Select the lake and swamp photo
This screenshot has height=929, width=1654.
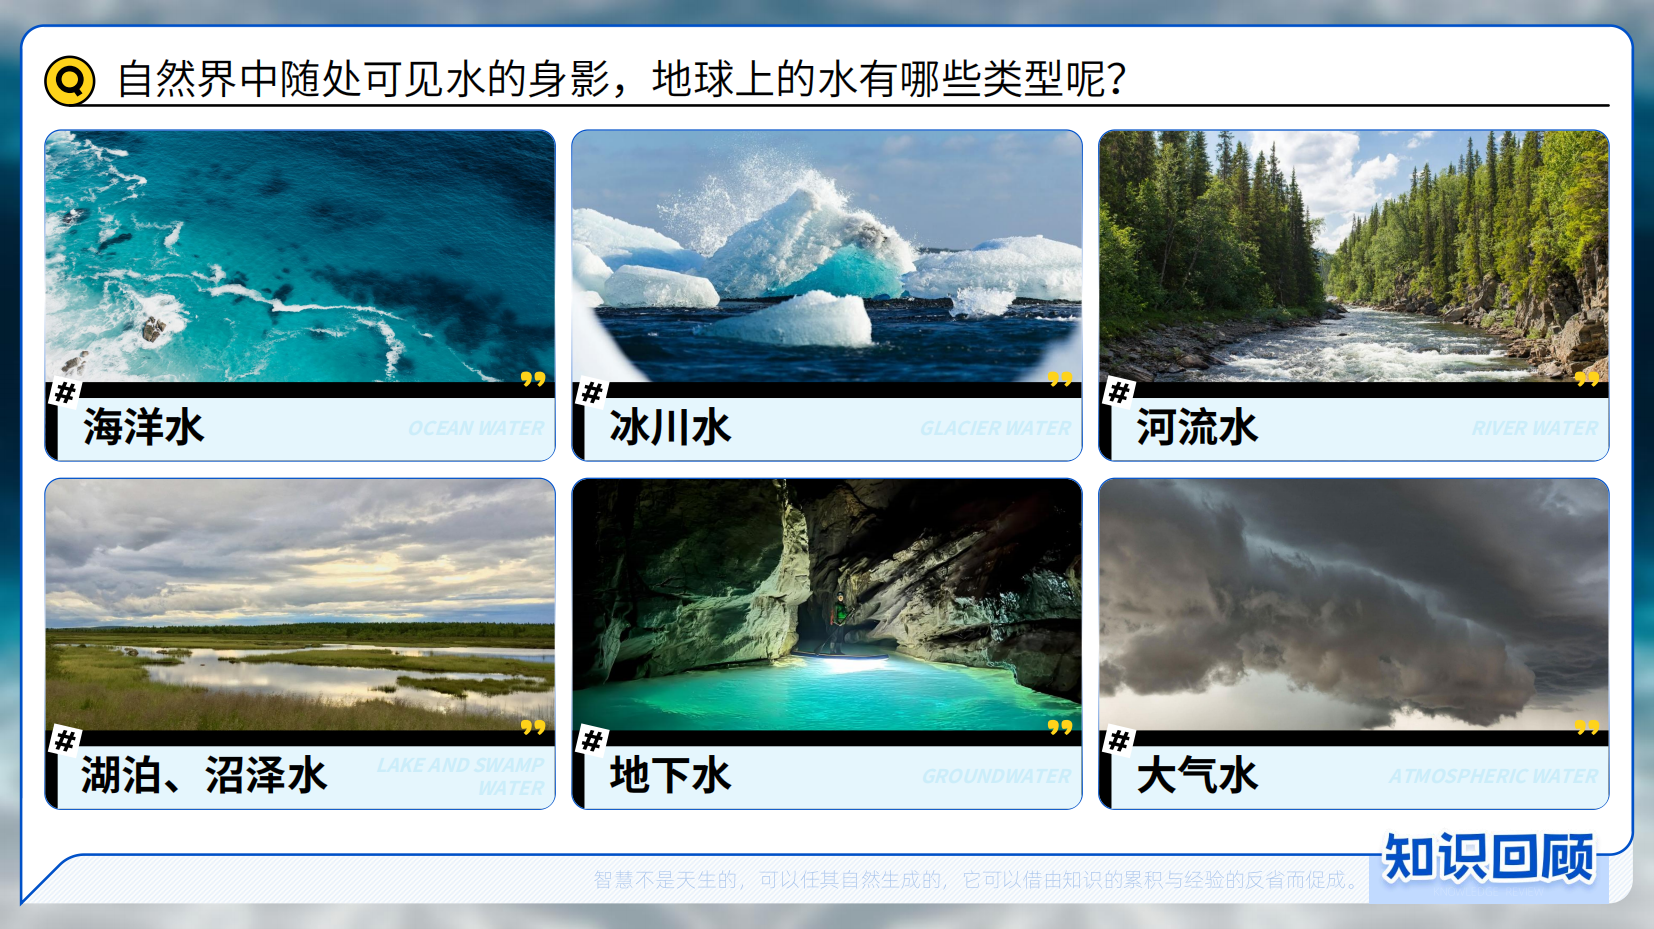pyautogui.click(x=300, y=604)
